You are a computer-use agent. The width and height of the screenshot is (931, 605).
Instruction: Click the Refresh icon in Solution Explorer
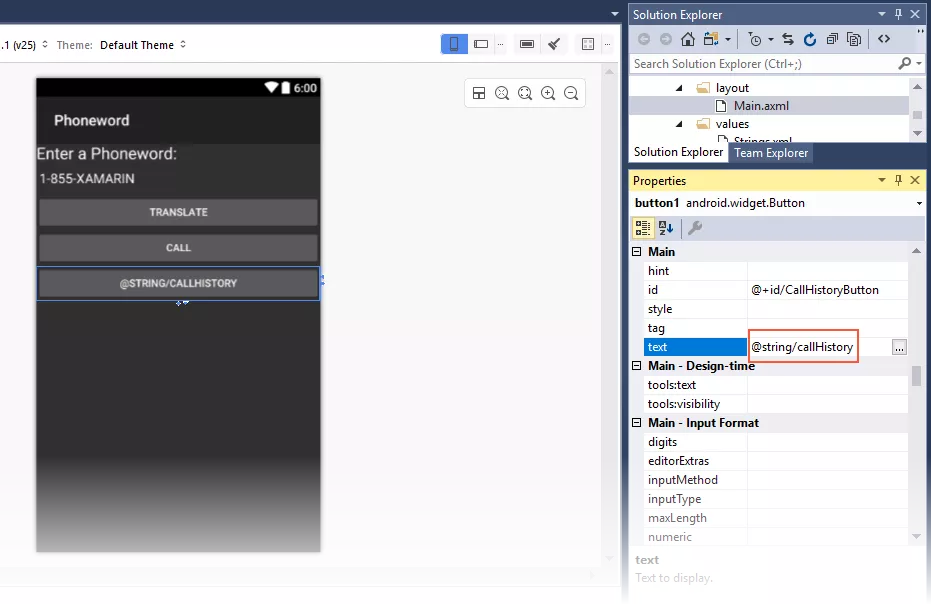click(x=810, y=39)
